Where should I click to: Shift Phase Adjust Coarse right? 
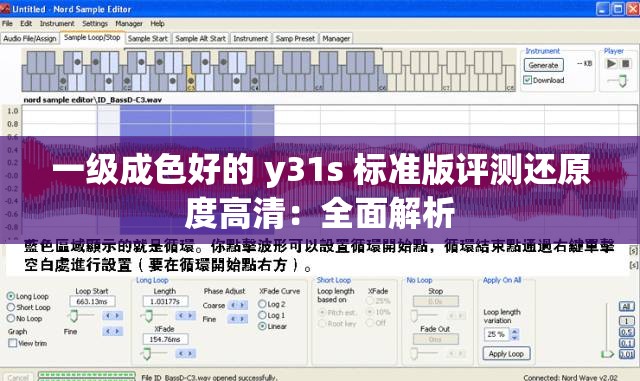(242, 305)
